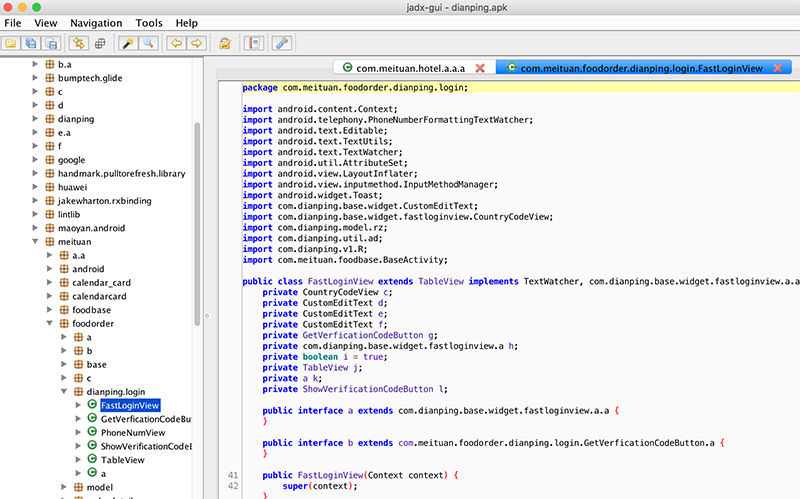Open Preferences with the wrench icon
Screen dimensions: 800x499
pos(282,43)
